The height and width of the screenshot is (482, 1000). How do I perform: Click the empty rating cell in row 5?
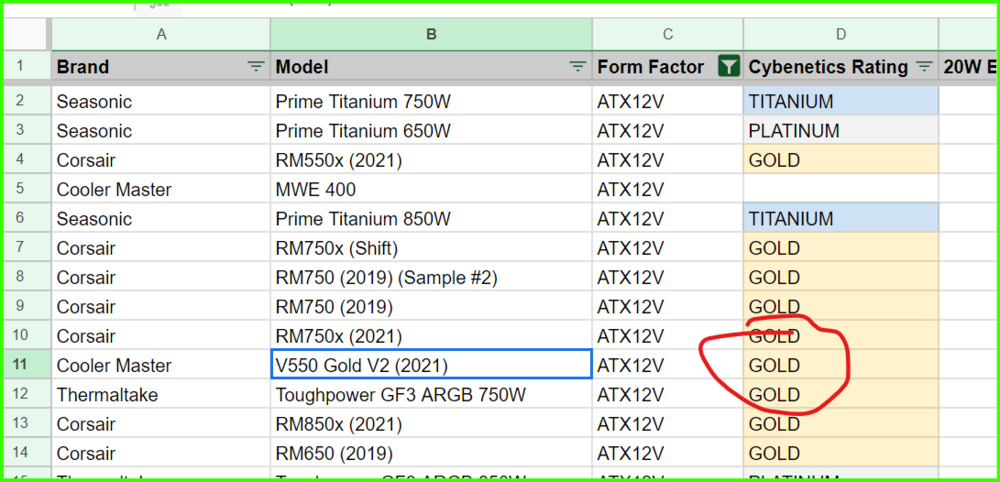tap(841, 189)
